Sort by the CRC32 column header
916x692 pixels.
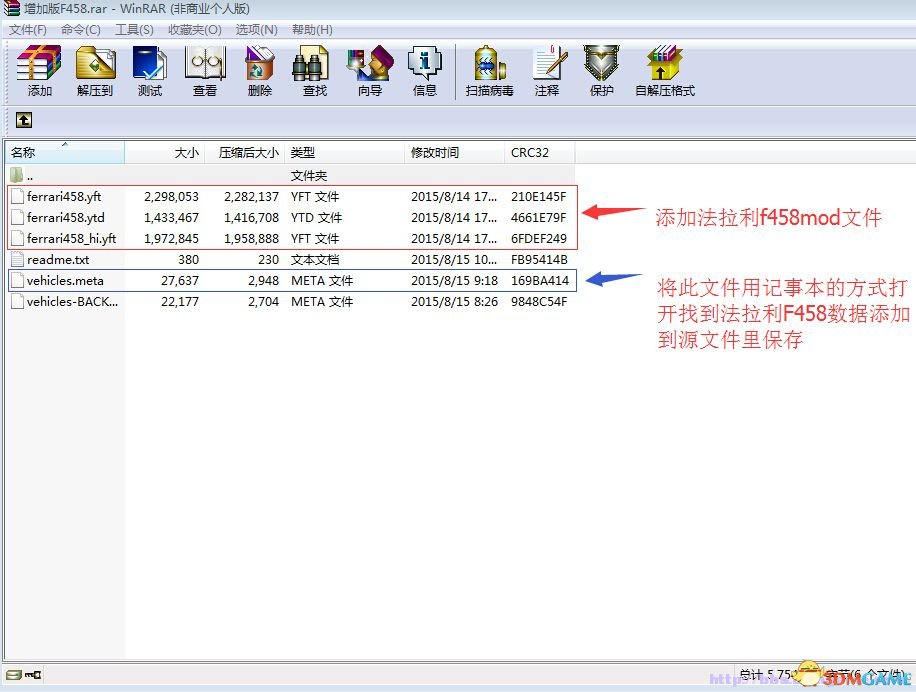540,152
